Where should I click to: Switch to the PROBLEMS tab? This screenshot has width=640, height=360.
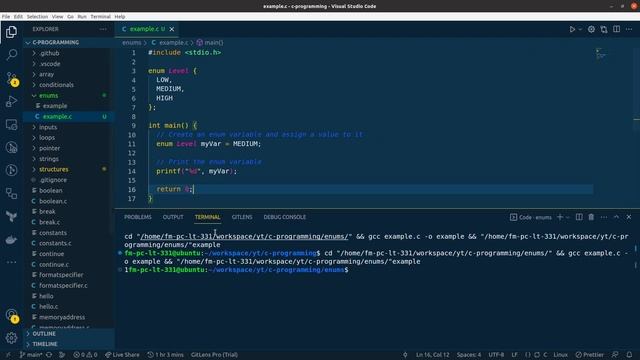coord(138,217)
